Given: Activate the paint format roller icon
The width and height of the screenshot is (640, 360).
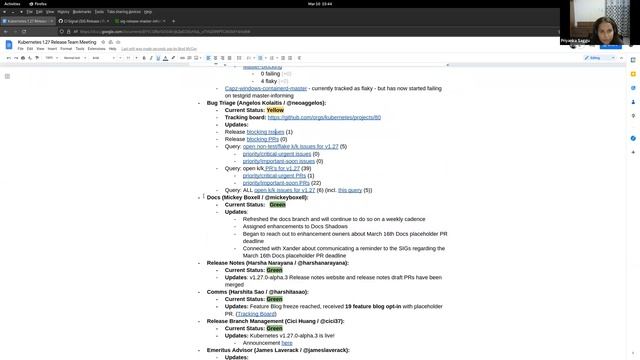Looking at the screenshot, I should pyautogui.click(x=37, y=58).
